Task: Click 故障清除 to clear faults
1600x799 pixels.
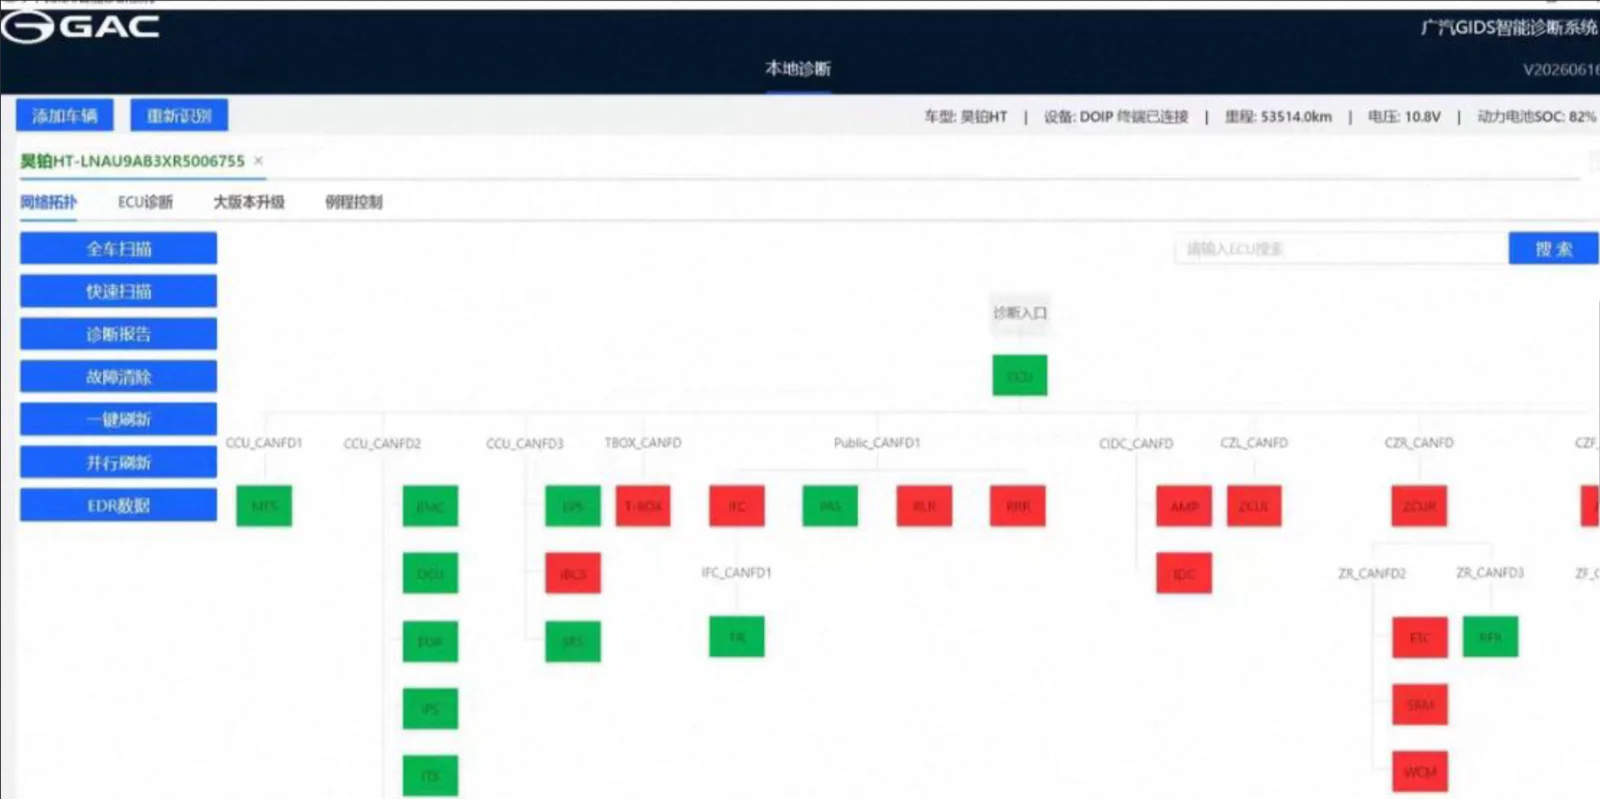Action: click(118, 377)
